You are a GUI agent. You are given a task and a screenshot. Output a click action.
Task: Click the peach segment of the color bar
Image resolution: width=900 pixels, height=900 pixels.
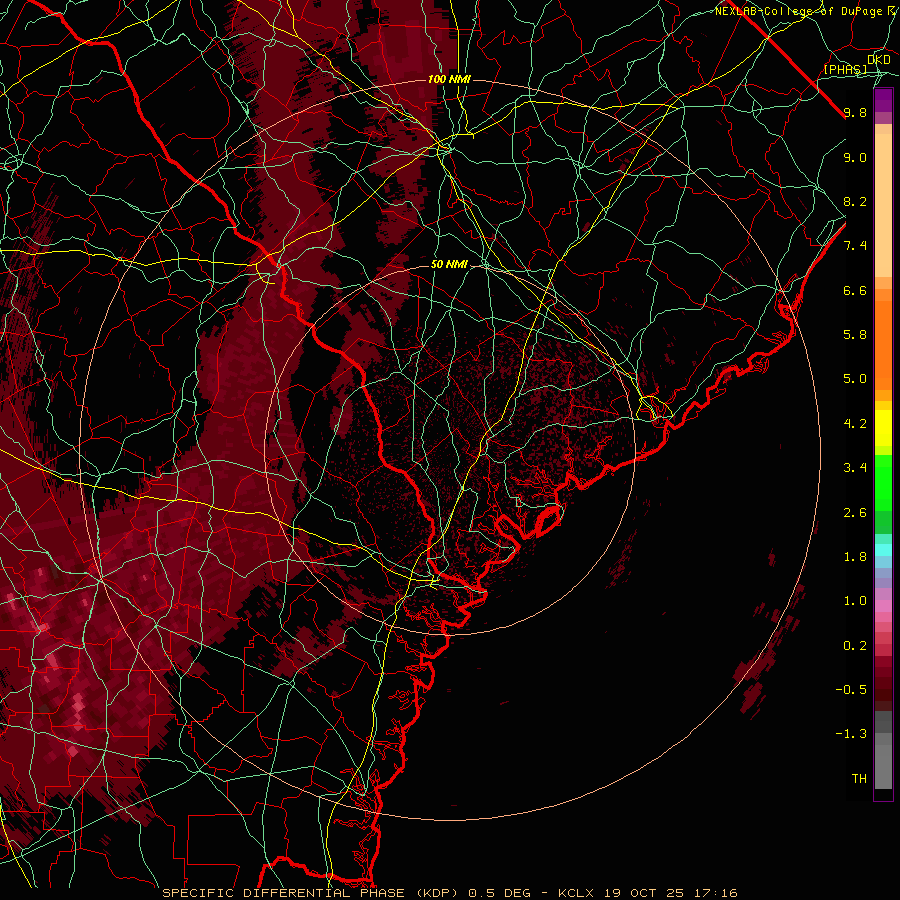tap(883, 205)
